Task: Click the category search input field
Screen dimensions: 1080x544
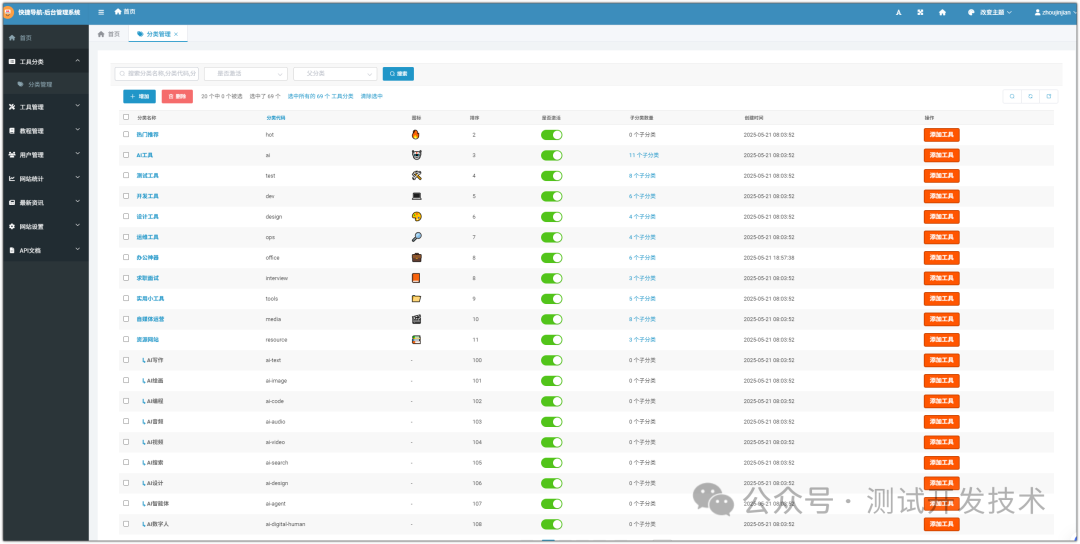Action: point(157,73)
